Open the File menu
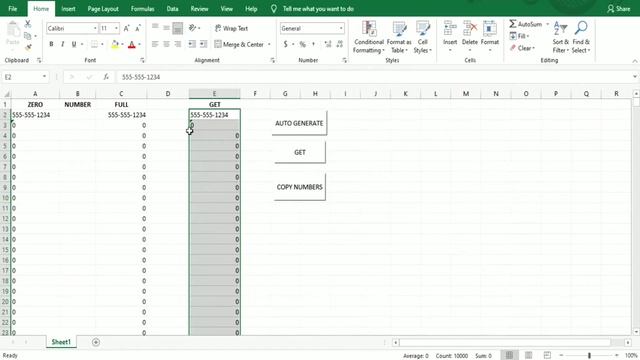Screen dimensions: 640x360 click(x=13, y=9)
